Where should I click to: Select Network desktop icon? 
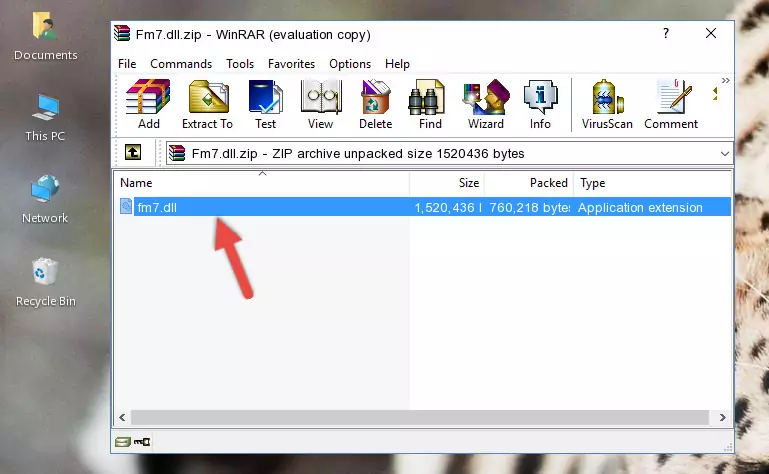point(45,200)
